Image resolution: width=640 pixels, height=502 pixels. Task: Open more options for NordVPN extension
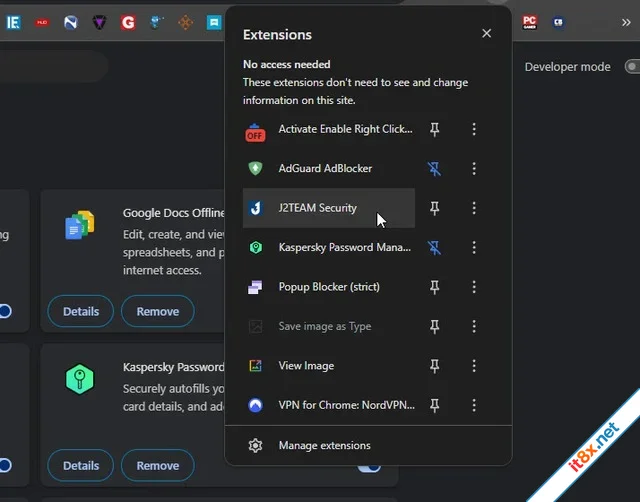(x=474, y=405)
